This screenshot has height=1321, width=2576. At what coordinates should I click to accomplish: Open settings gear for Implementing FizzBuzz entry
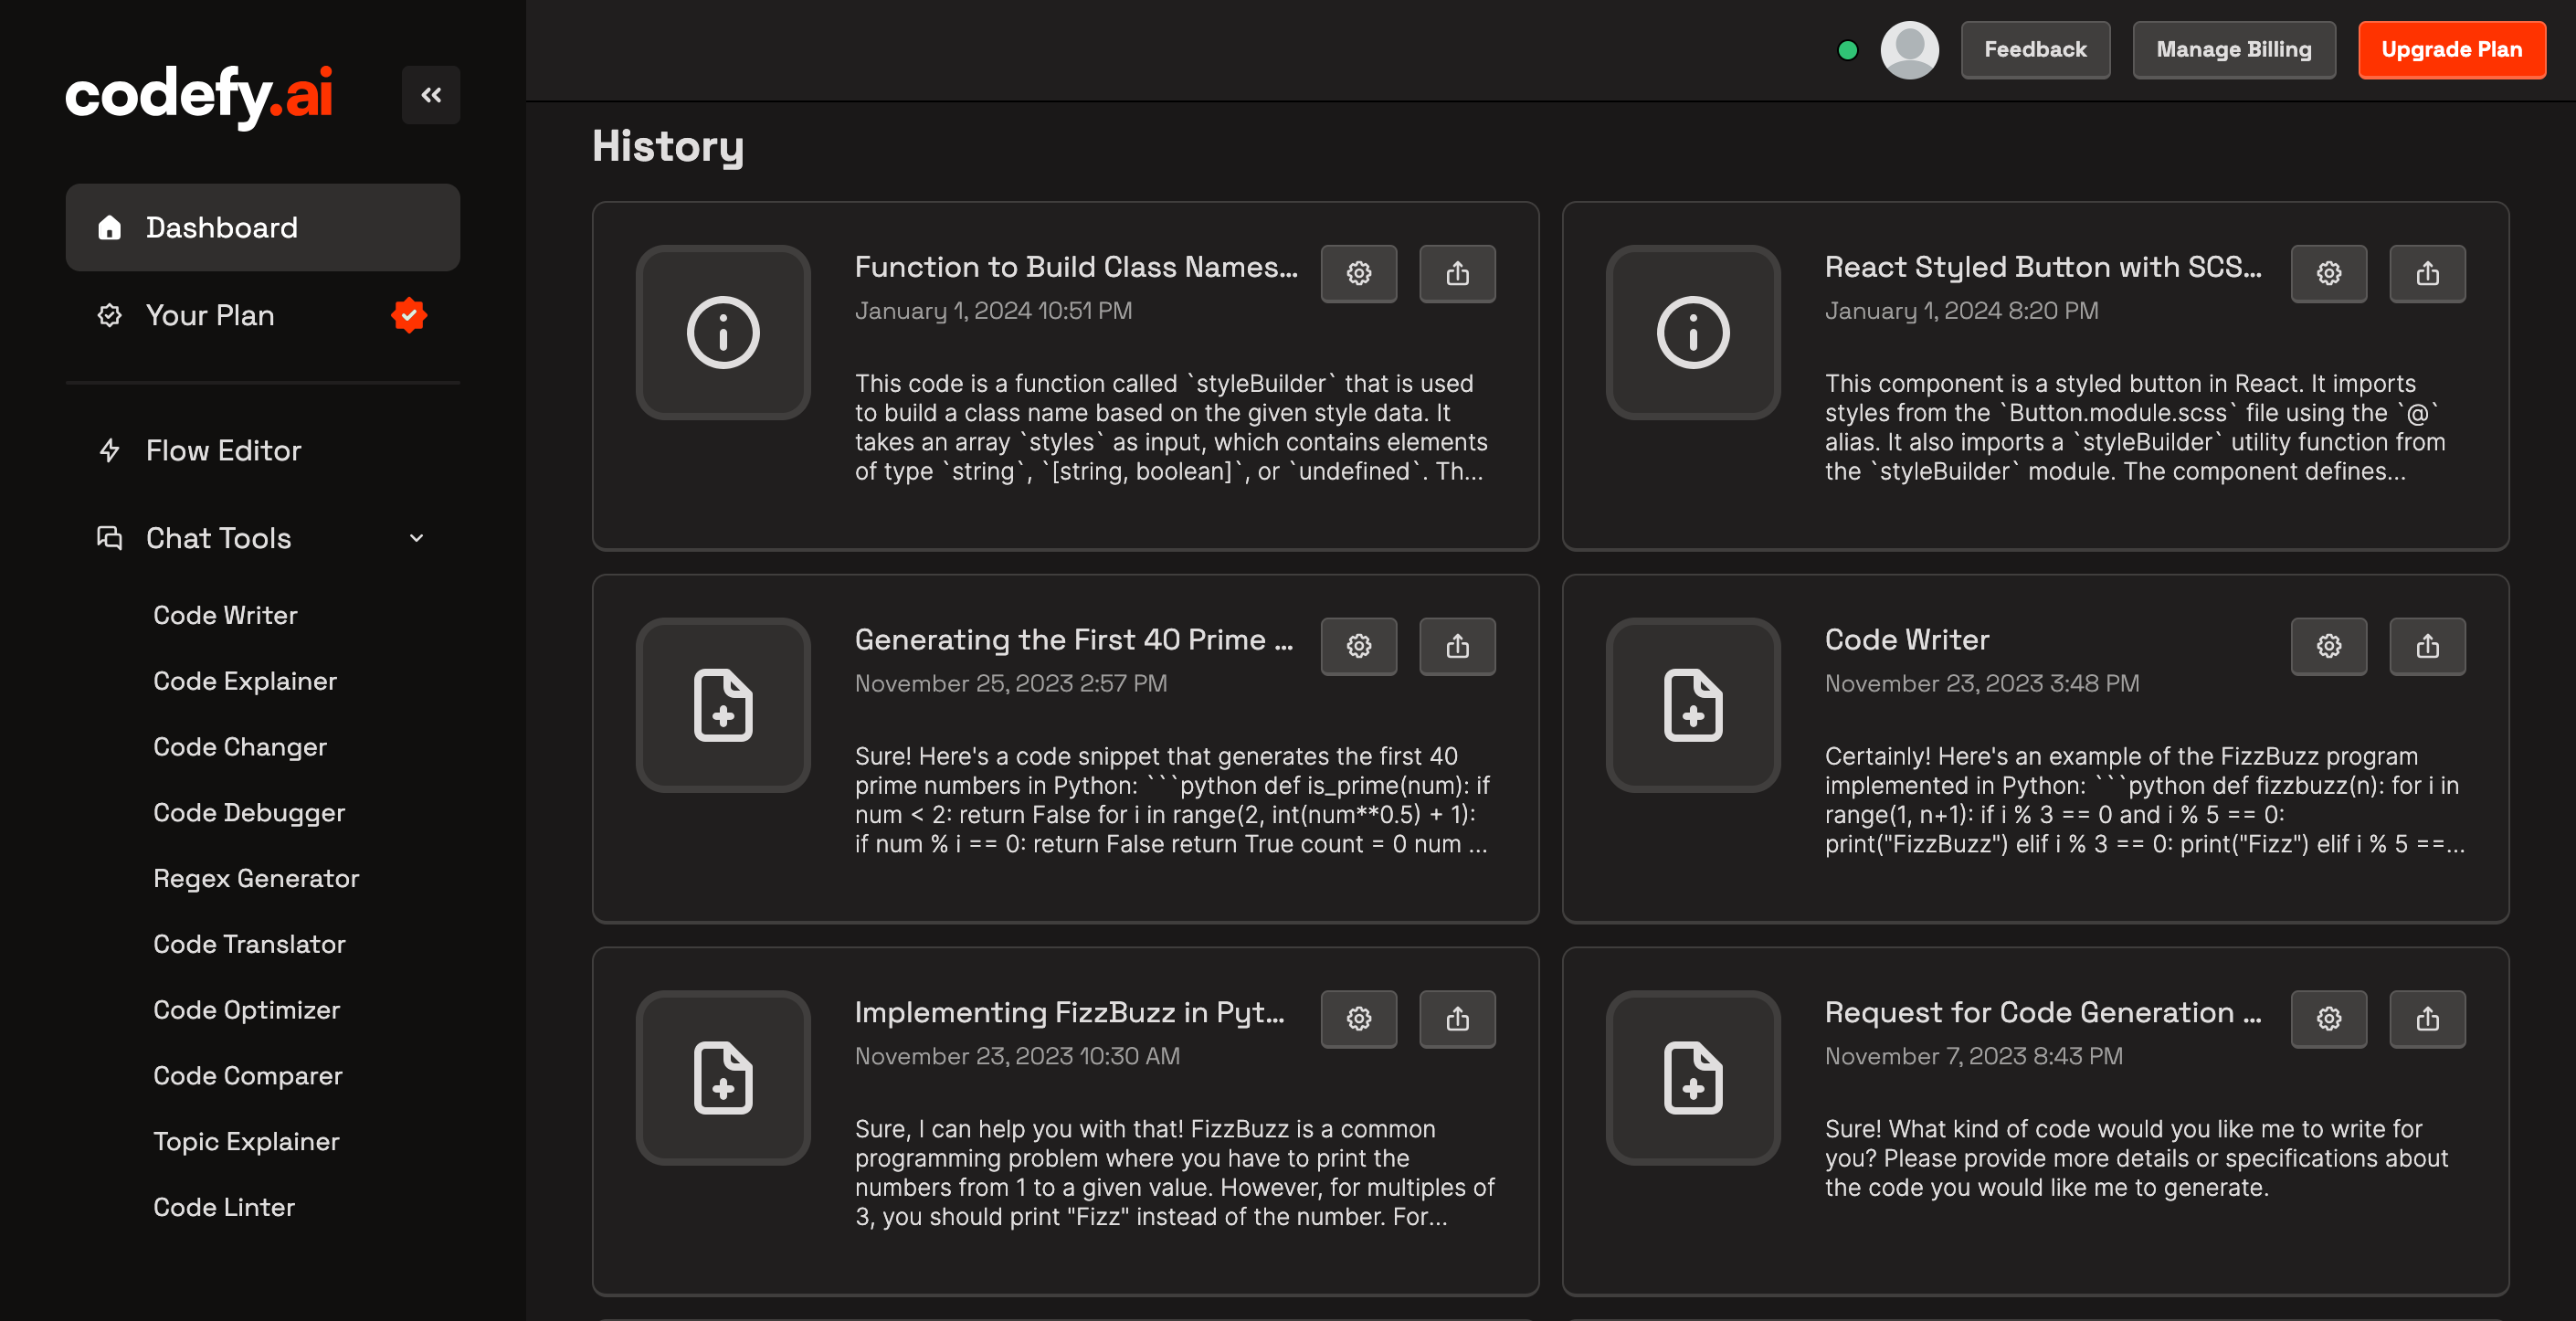[1358, 1019]
